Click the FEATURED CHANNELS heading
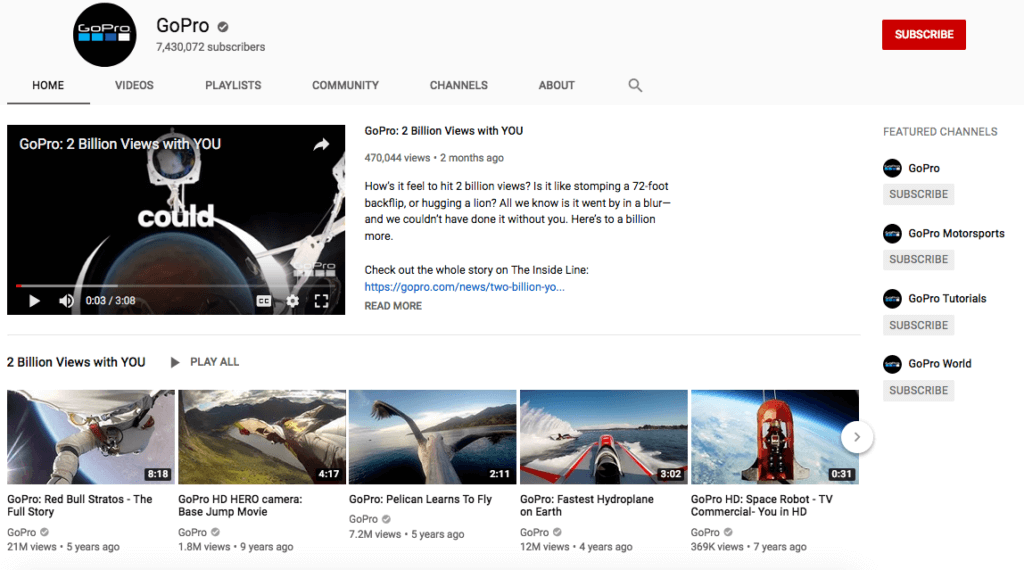This screenshot has width=1024, height=570. [x=940, y=132]
